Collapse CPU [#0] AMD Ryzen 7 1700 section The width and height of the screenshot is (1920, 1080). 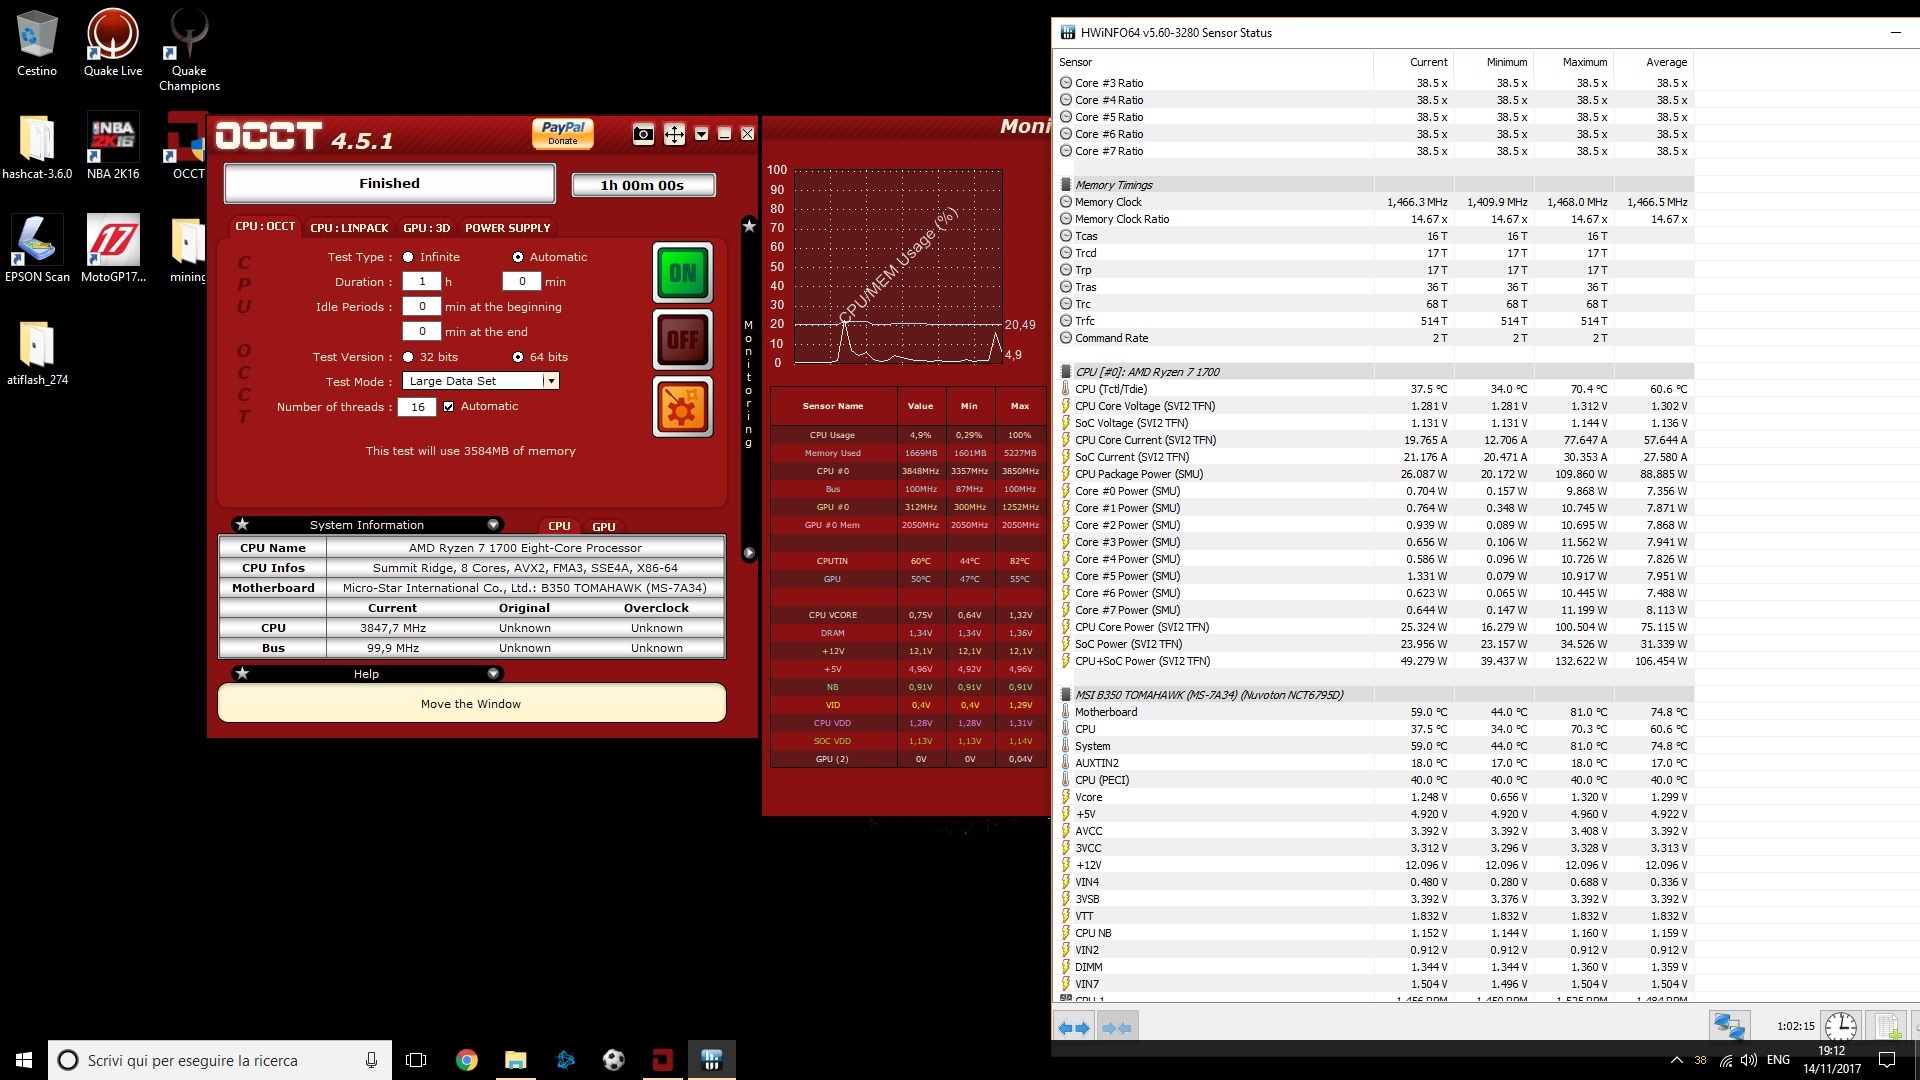tap(1066, 372)
